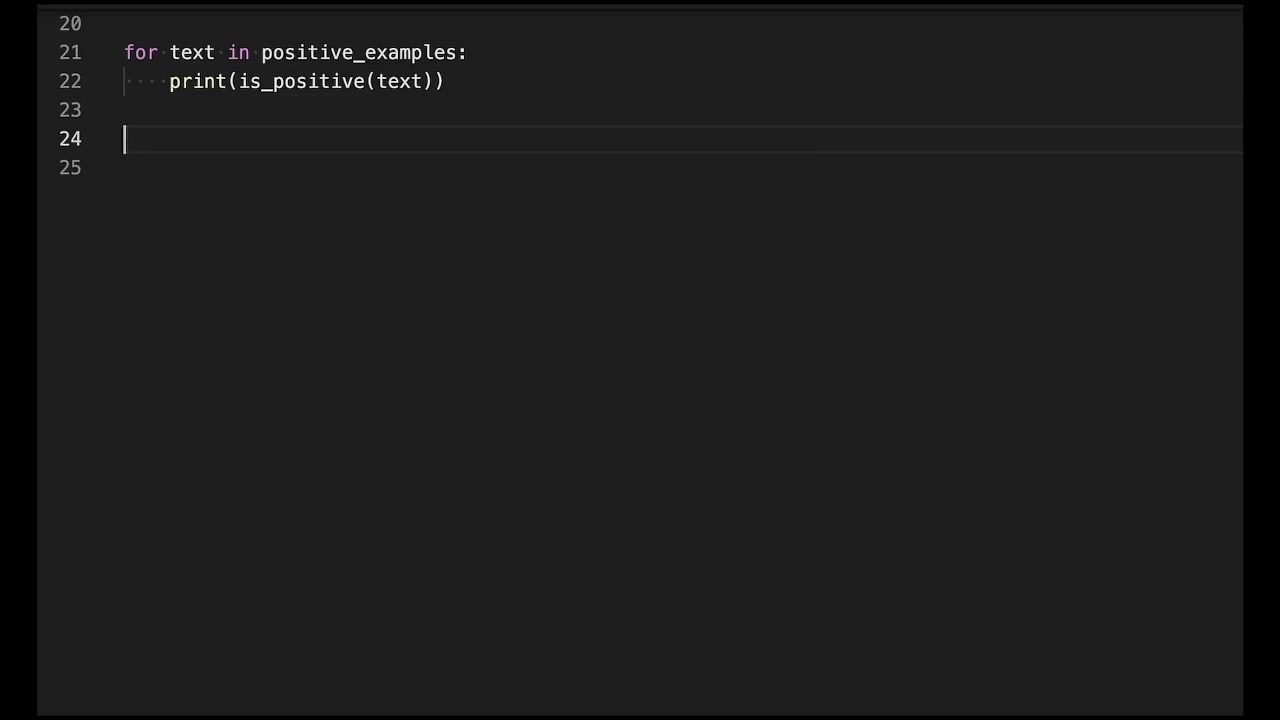The width and height of the screenshot is (1280, 720).
Task: Click the 'positive_examples' identifier
Action: [358, 52]
